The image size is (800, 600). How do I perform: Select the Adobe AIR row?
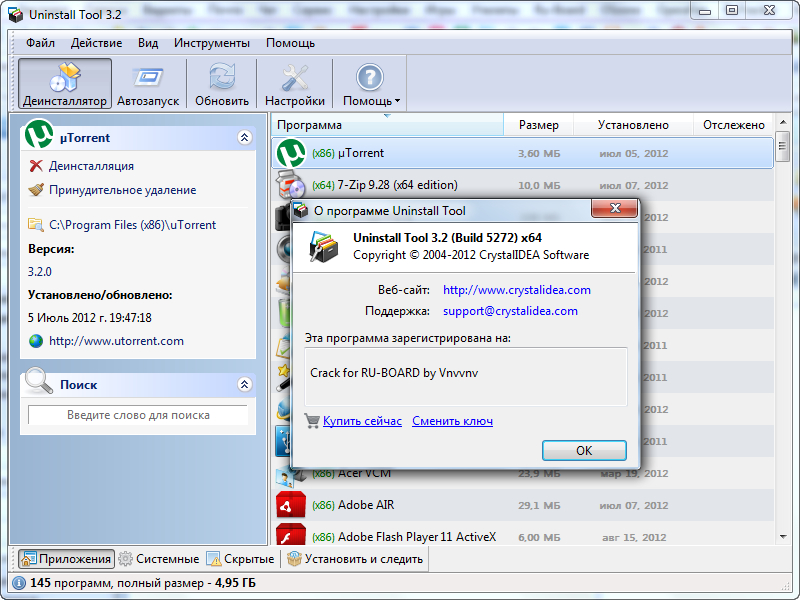click(522, 505)
